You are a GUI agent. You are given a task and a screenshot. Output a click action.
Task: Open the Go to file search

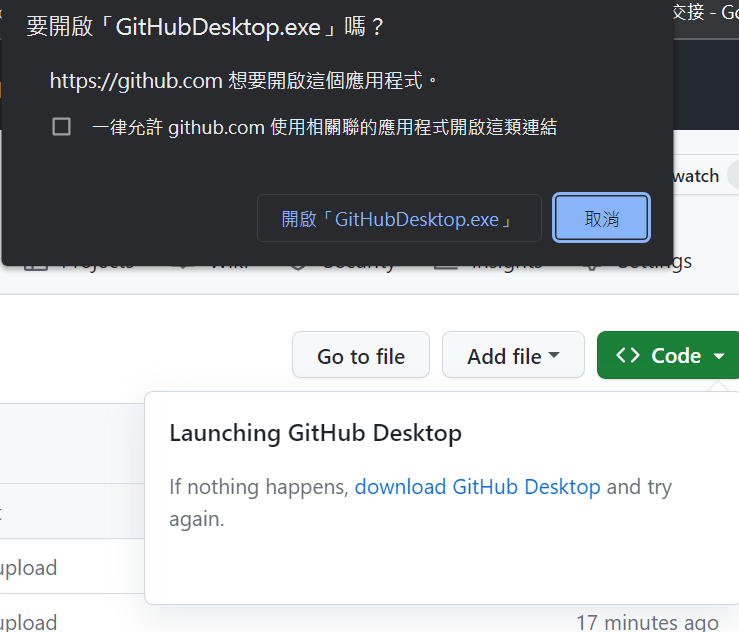pos(361,355)
